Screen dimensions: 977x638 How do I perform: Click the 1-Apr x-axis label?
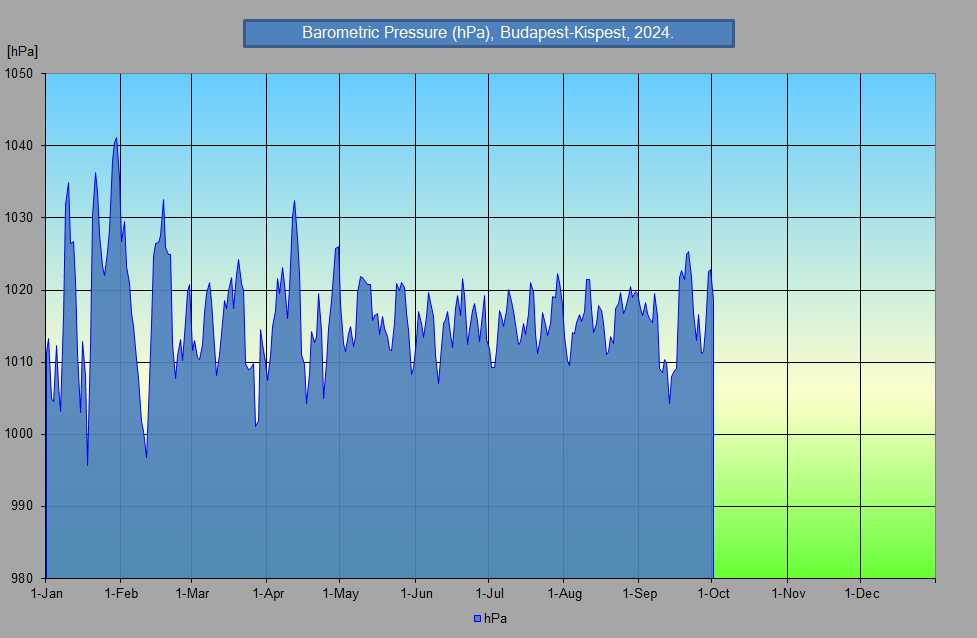(267, 594)
